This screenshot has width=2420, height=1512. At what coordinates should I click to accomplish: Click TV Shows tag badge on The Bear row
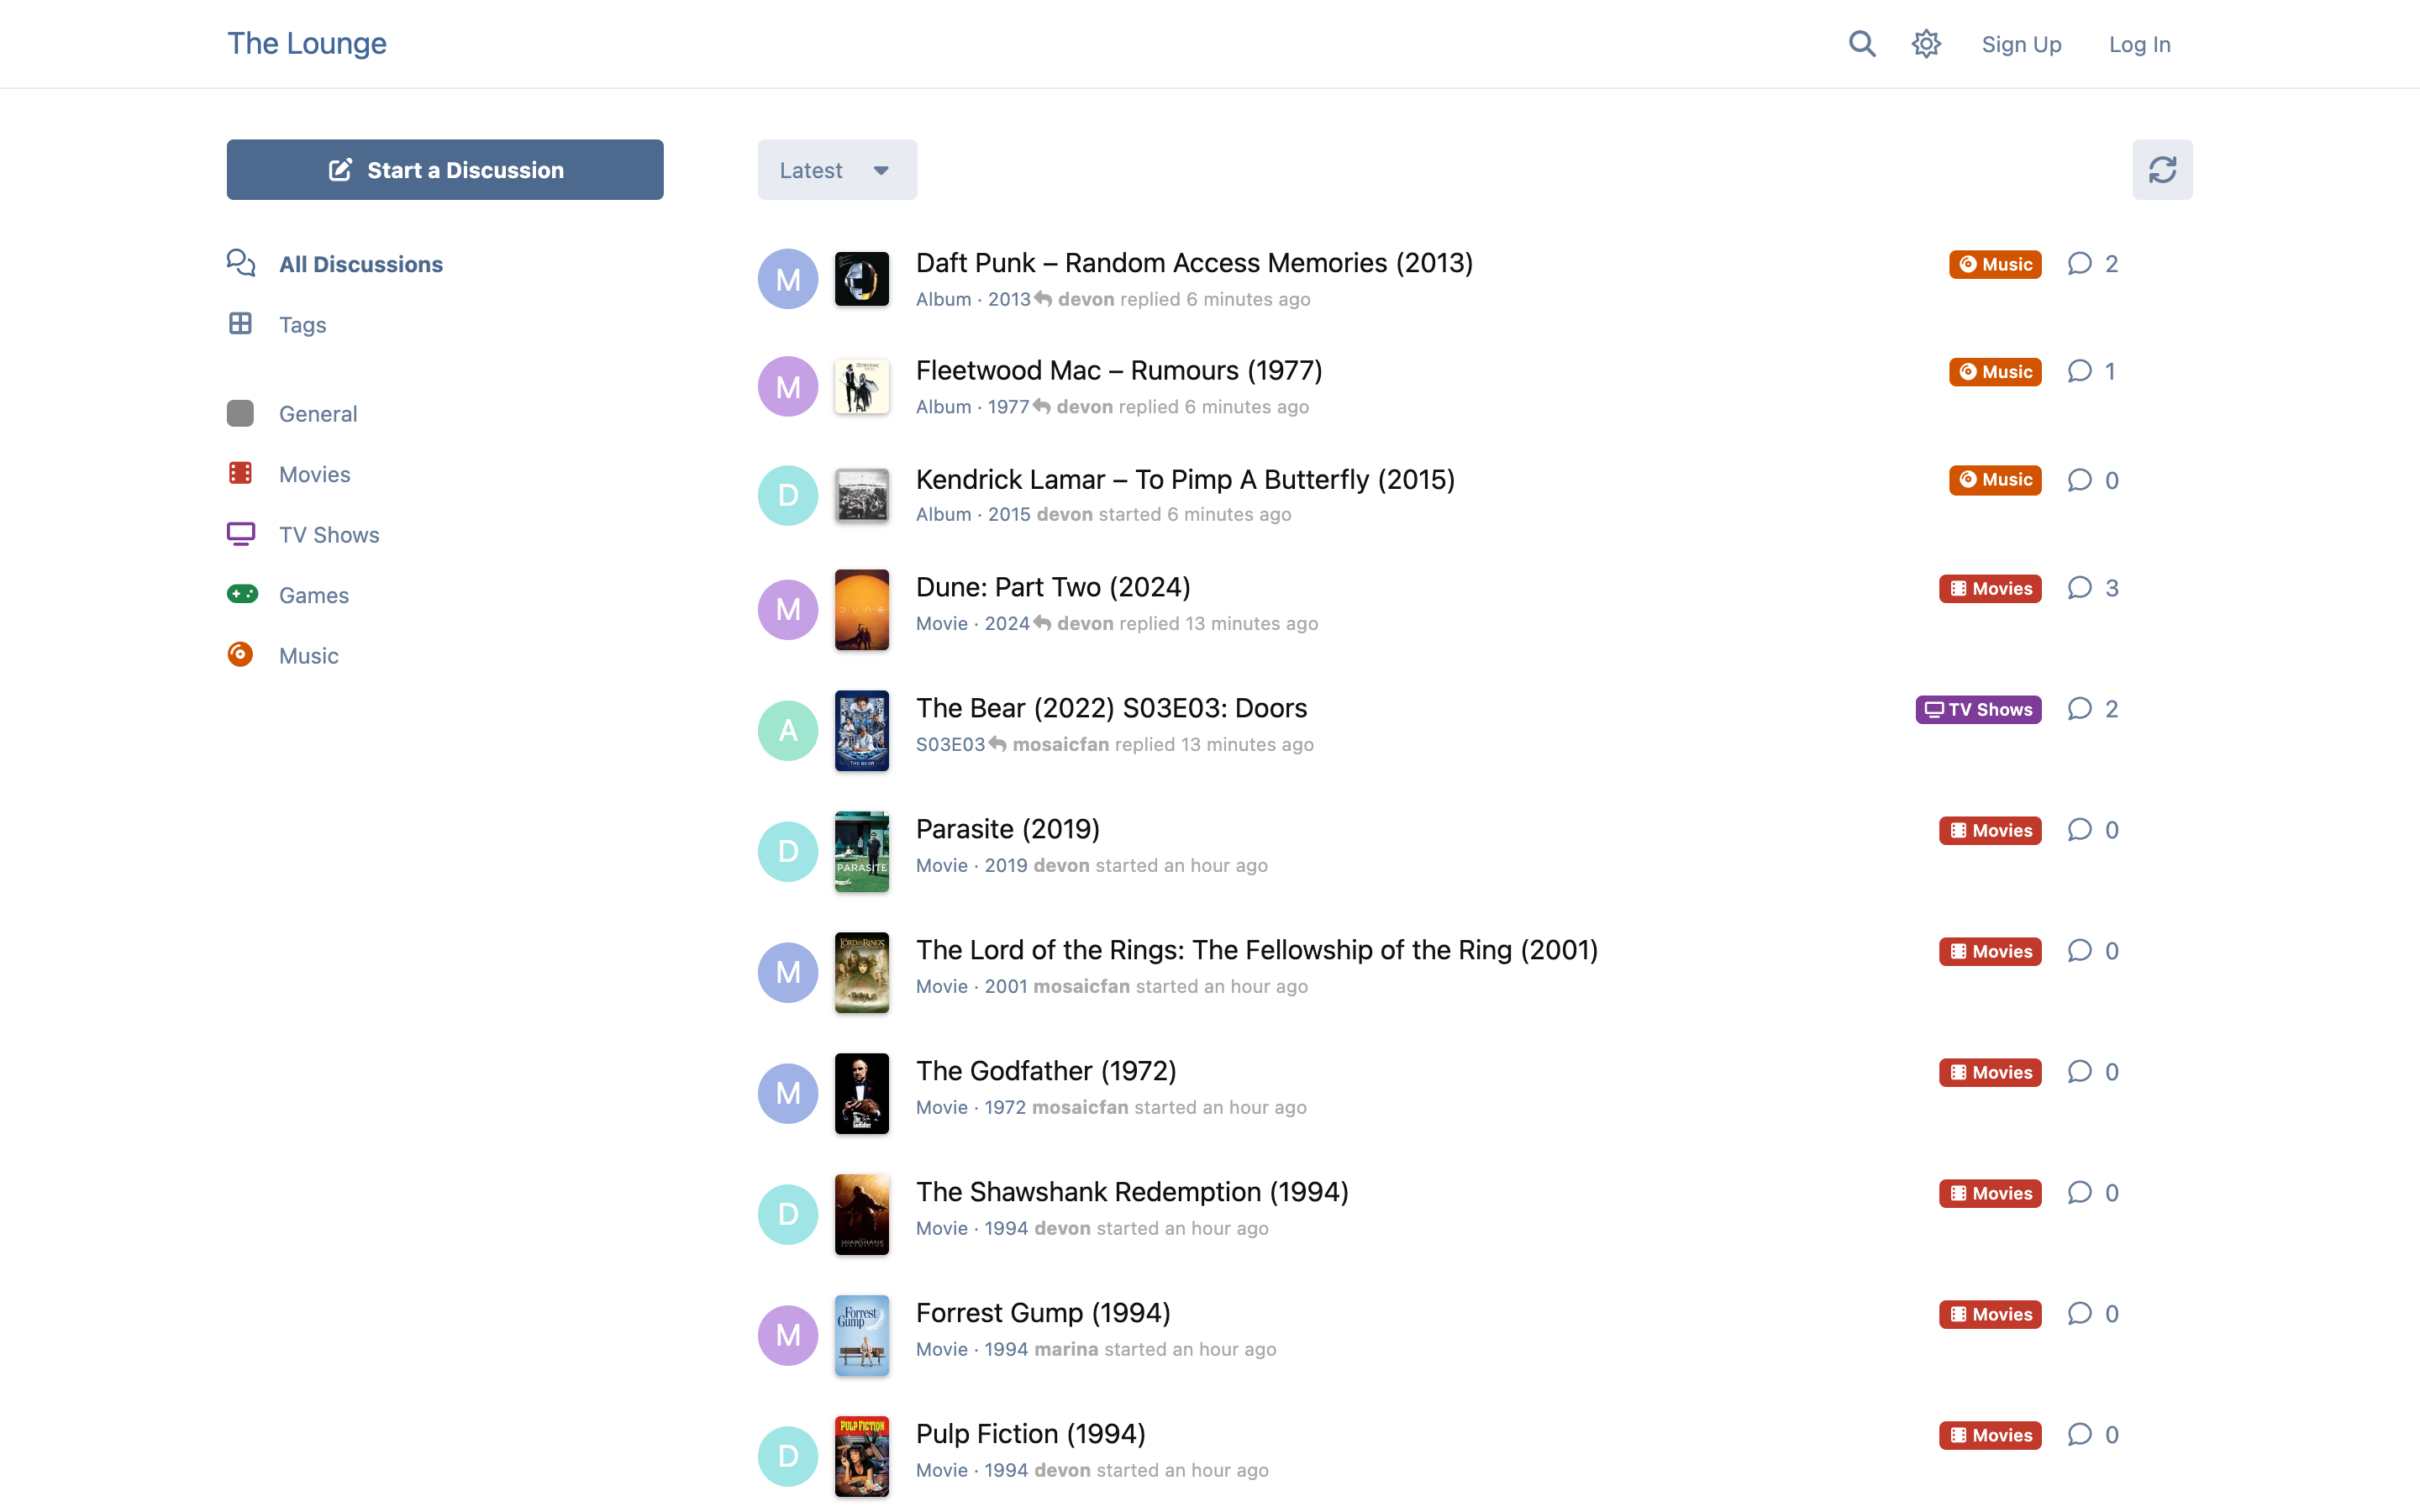click(1978, 709)
